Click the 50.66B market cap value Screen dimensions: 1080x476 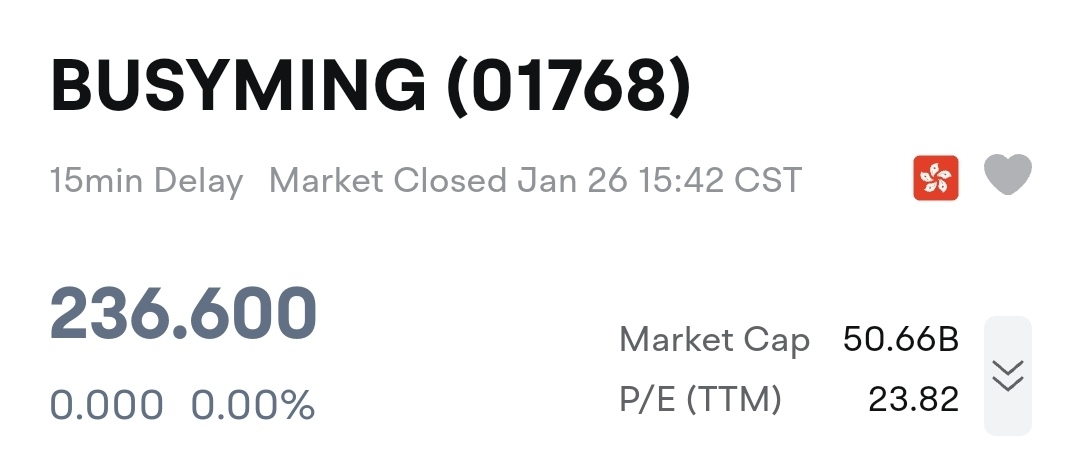(901, 340)
